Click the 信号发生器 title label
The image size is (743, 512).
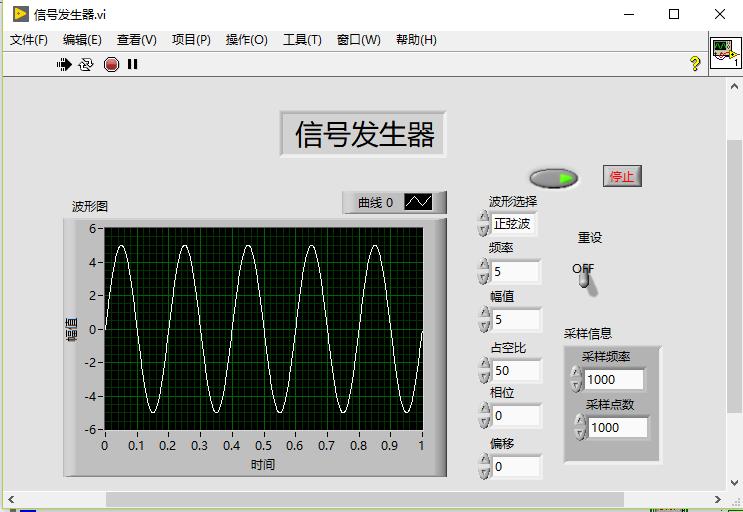point(363,135)
